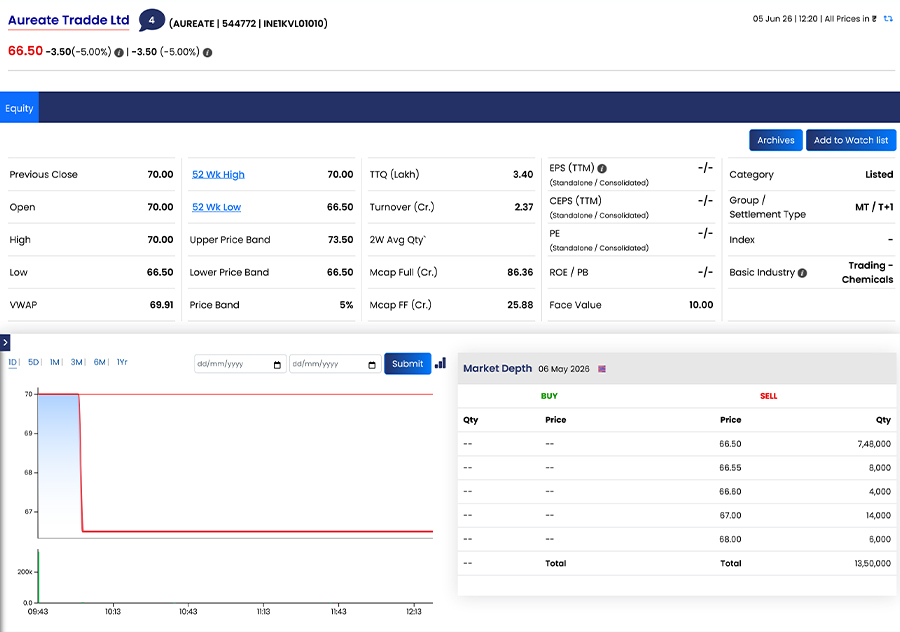This screenshot has width=900, height=632.
Task: Click the Upper Price Band value 73.50
Action: 340,239
